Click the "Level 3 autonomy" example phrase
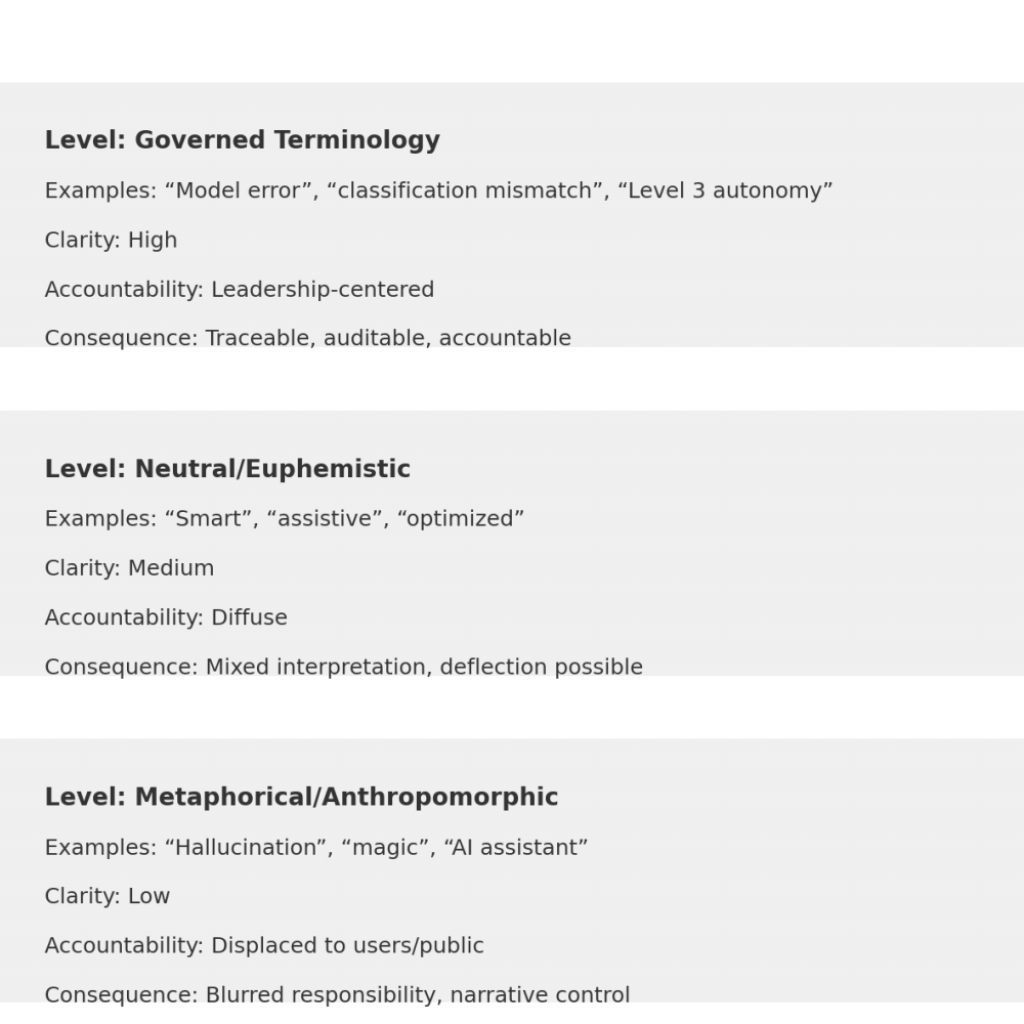The height and width of the screenshot is (1024, 1024). click(725, 190)
